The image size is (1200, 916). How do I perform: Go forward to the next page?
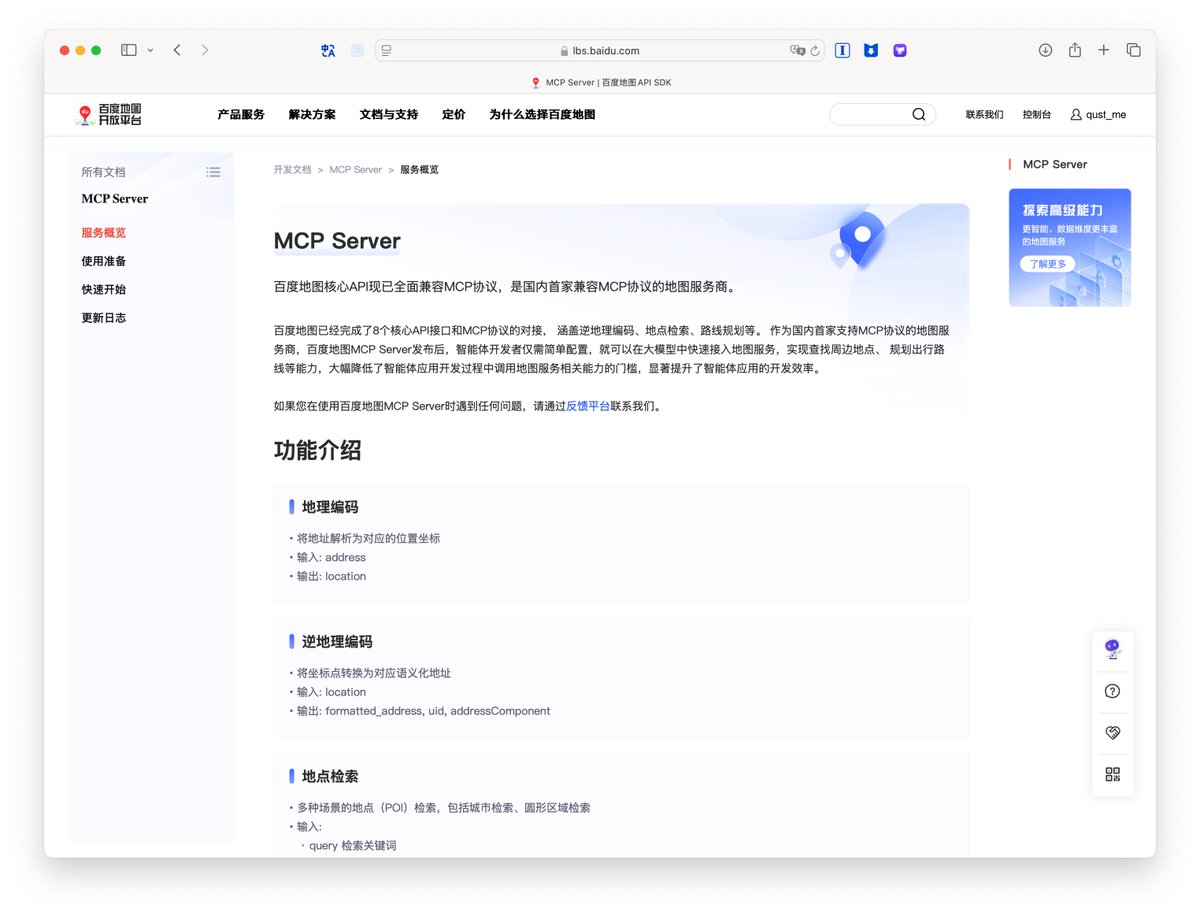tap(205, 50)
